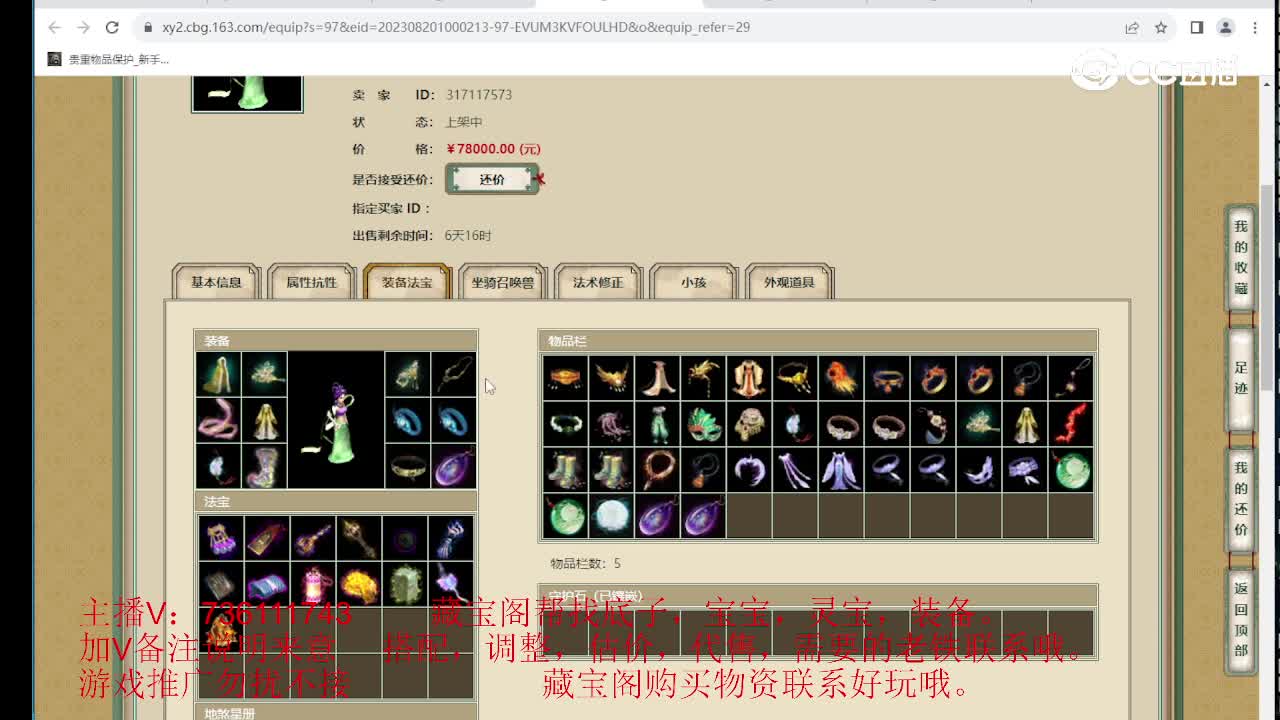
Task: Select the equipped gold belt item
Action: pos(407,466)
